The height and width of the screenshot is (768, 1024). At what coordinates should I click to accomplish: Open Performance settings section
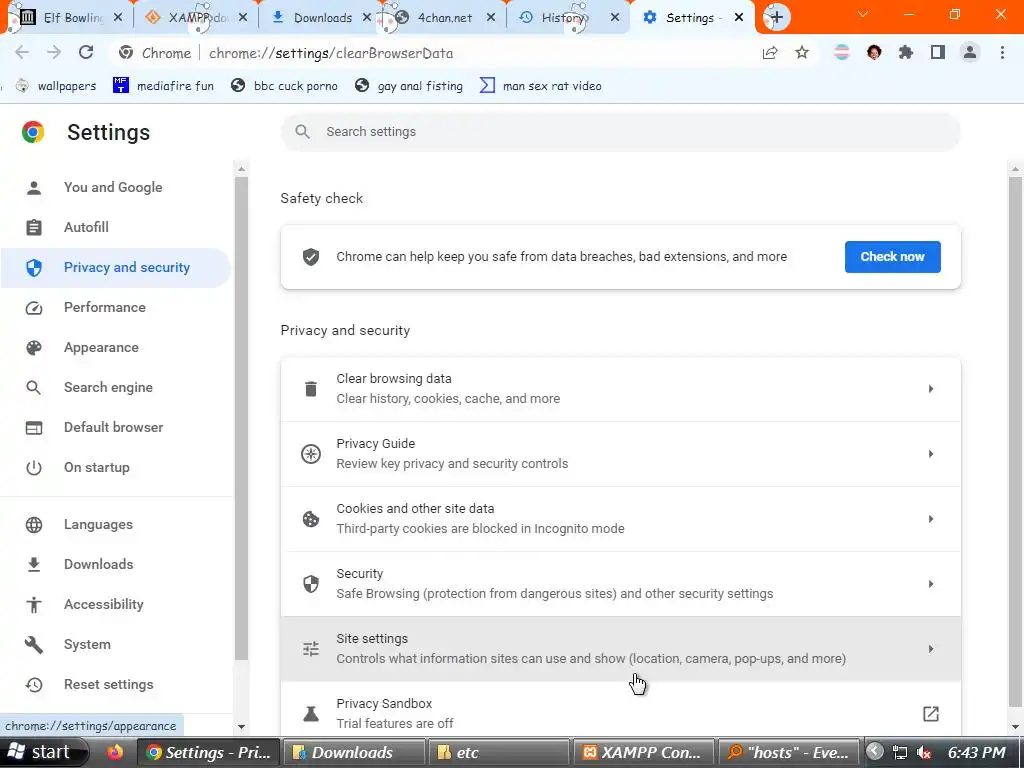point(115,308)
